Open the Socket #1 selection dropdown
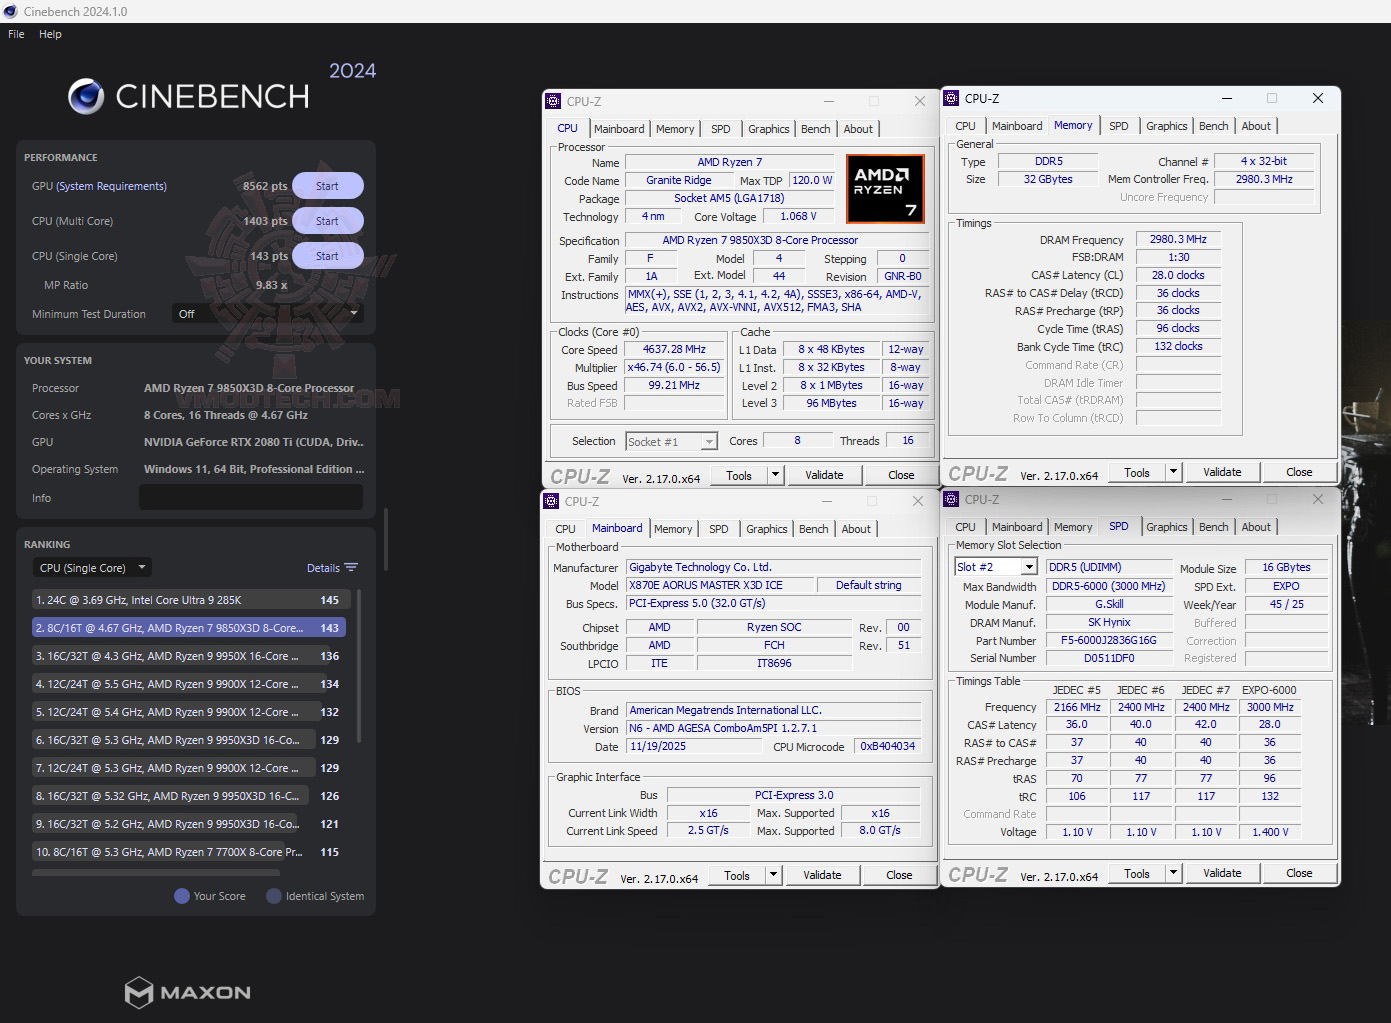1391x1023 pixels. 672,441
